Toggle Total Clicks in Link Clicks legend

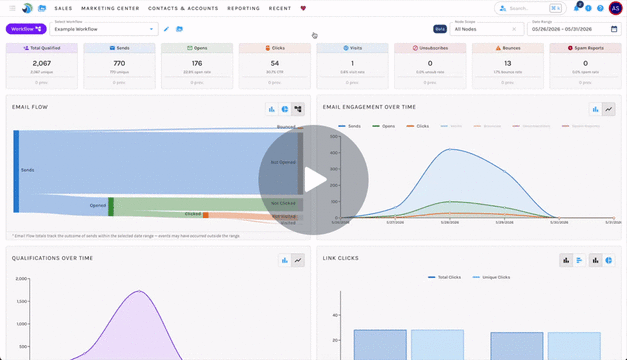coord(444,277)
